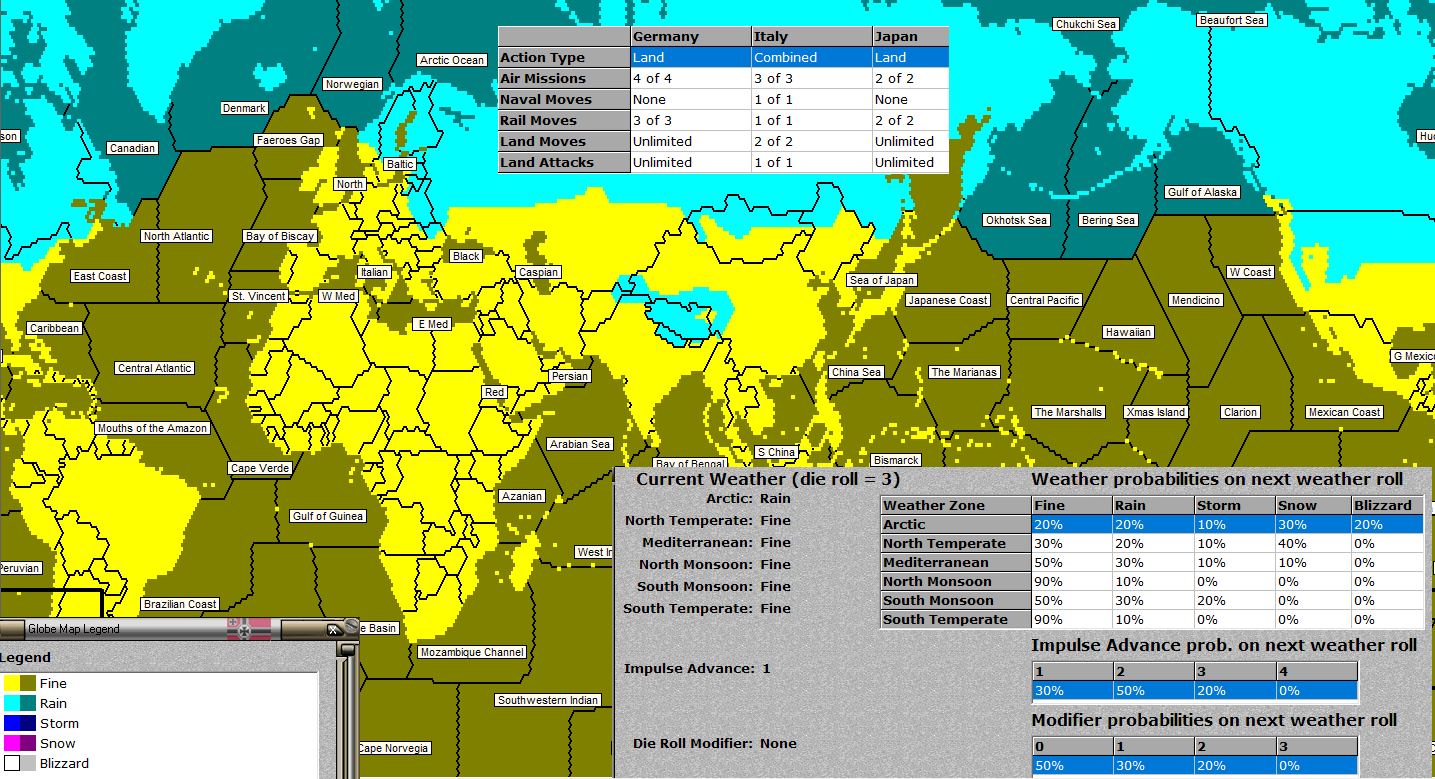Click the Arctic Ocean map label
This screenshot has height=779, width=1435.
pos(452,60)
